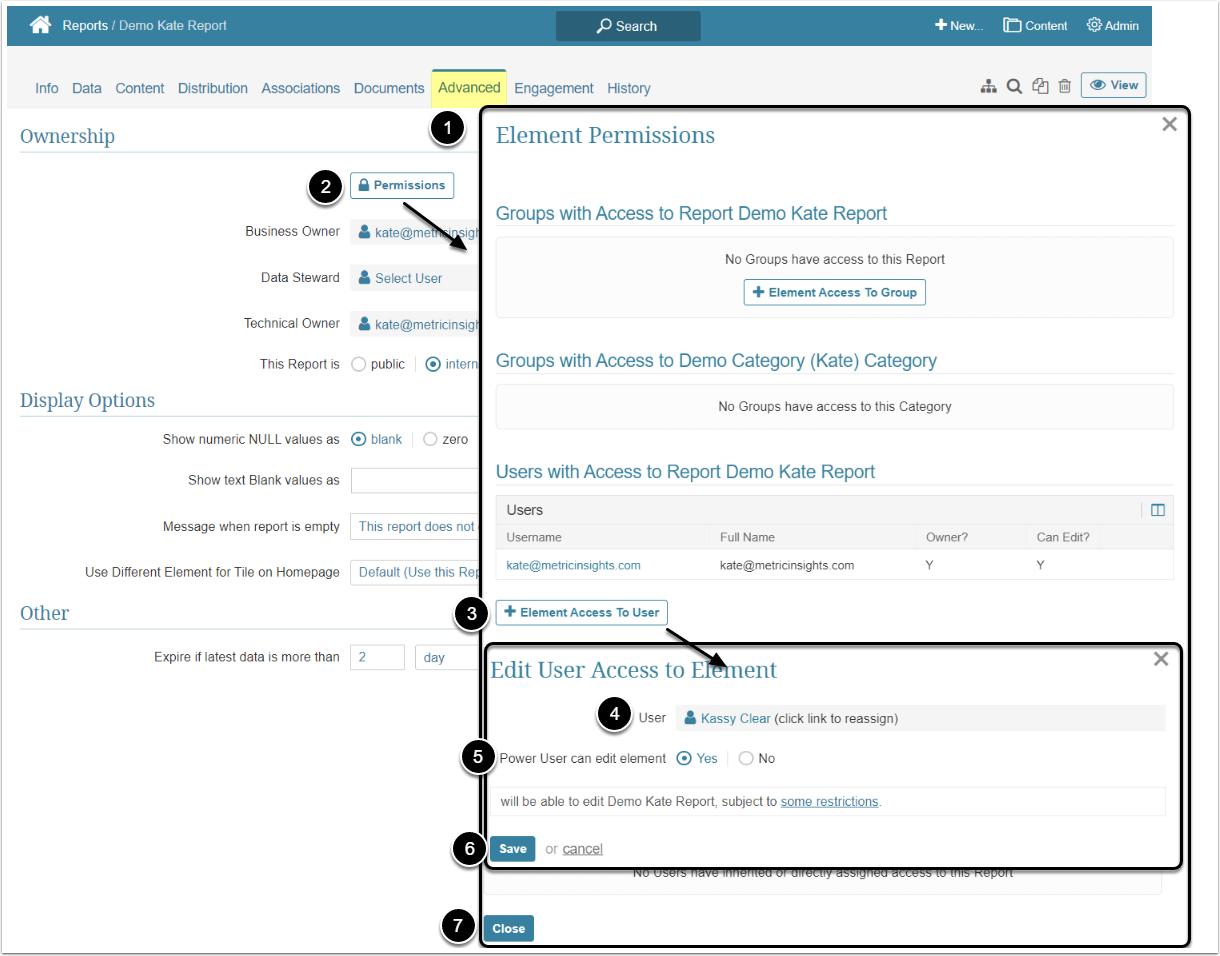Open the Documents tab
The image size is (1220, 956).
click(x=389, y=88)
